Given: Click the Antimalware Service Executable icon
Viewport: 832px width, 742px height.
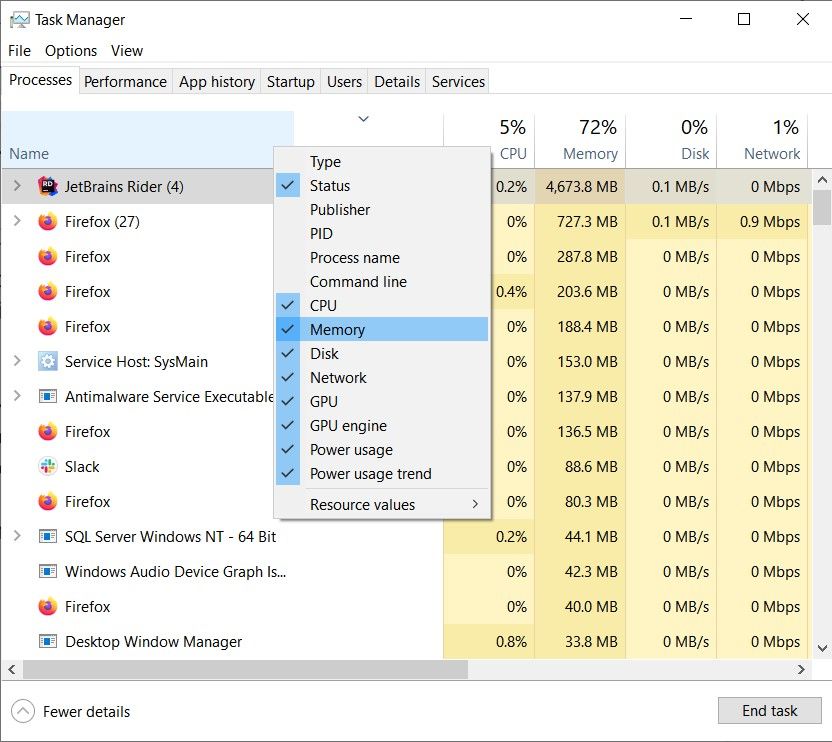Looking at the screenshot, I should (x=47, y=396).
